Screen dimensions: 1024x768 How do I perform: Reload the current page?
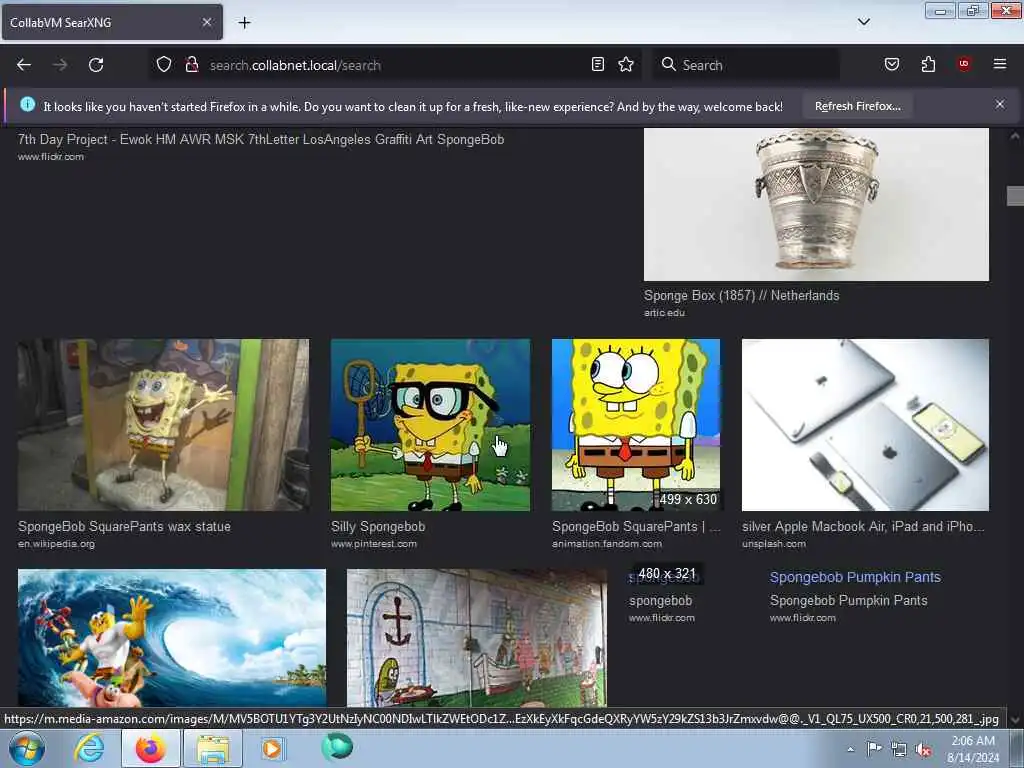(x=96, y=65)
